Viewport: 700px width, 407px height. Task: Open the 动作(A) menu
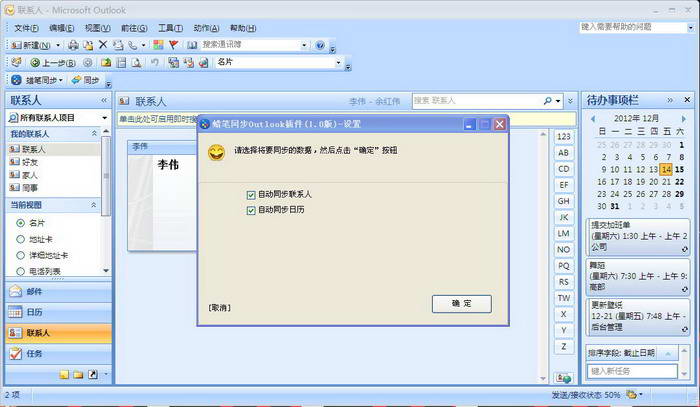(x=206, y=28)
